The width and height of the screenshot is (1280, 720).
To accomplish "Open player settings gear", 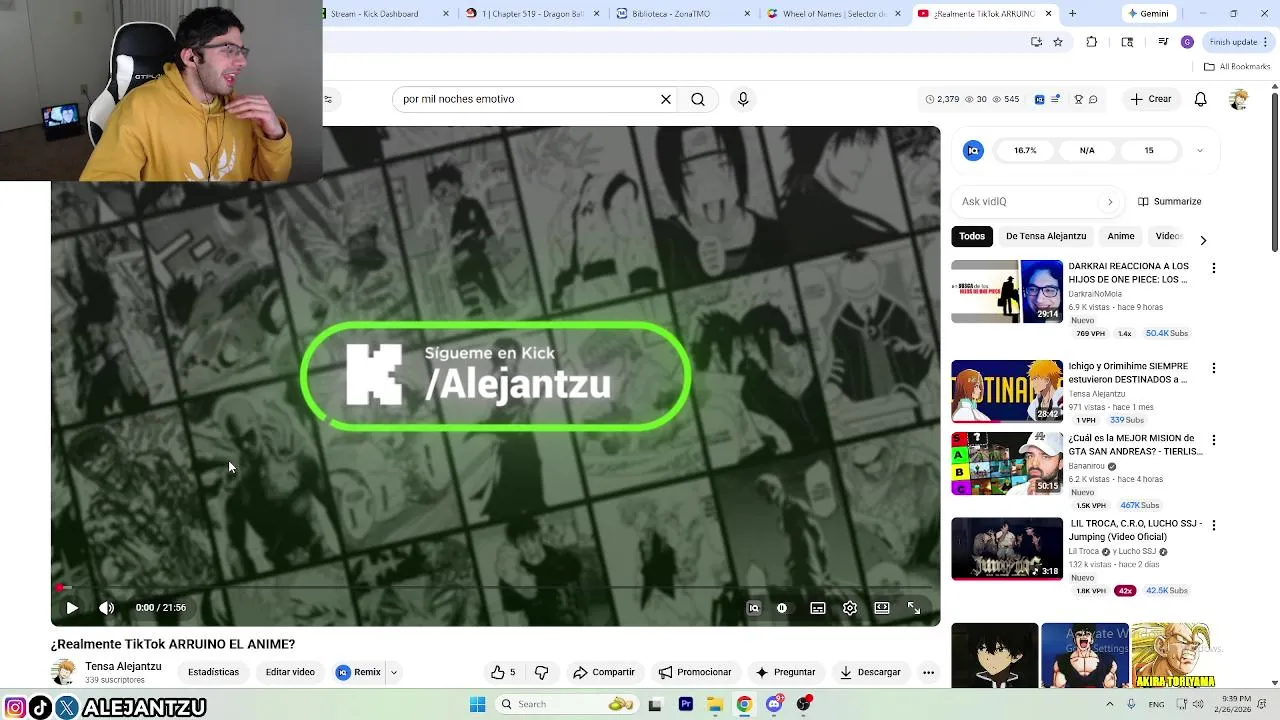I will [850, 608].
